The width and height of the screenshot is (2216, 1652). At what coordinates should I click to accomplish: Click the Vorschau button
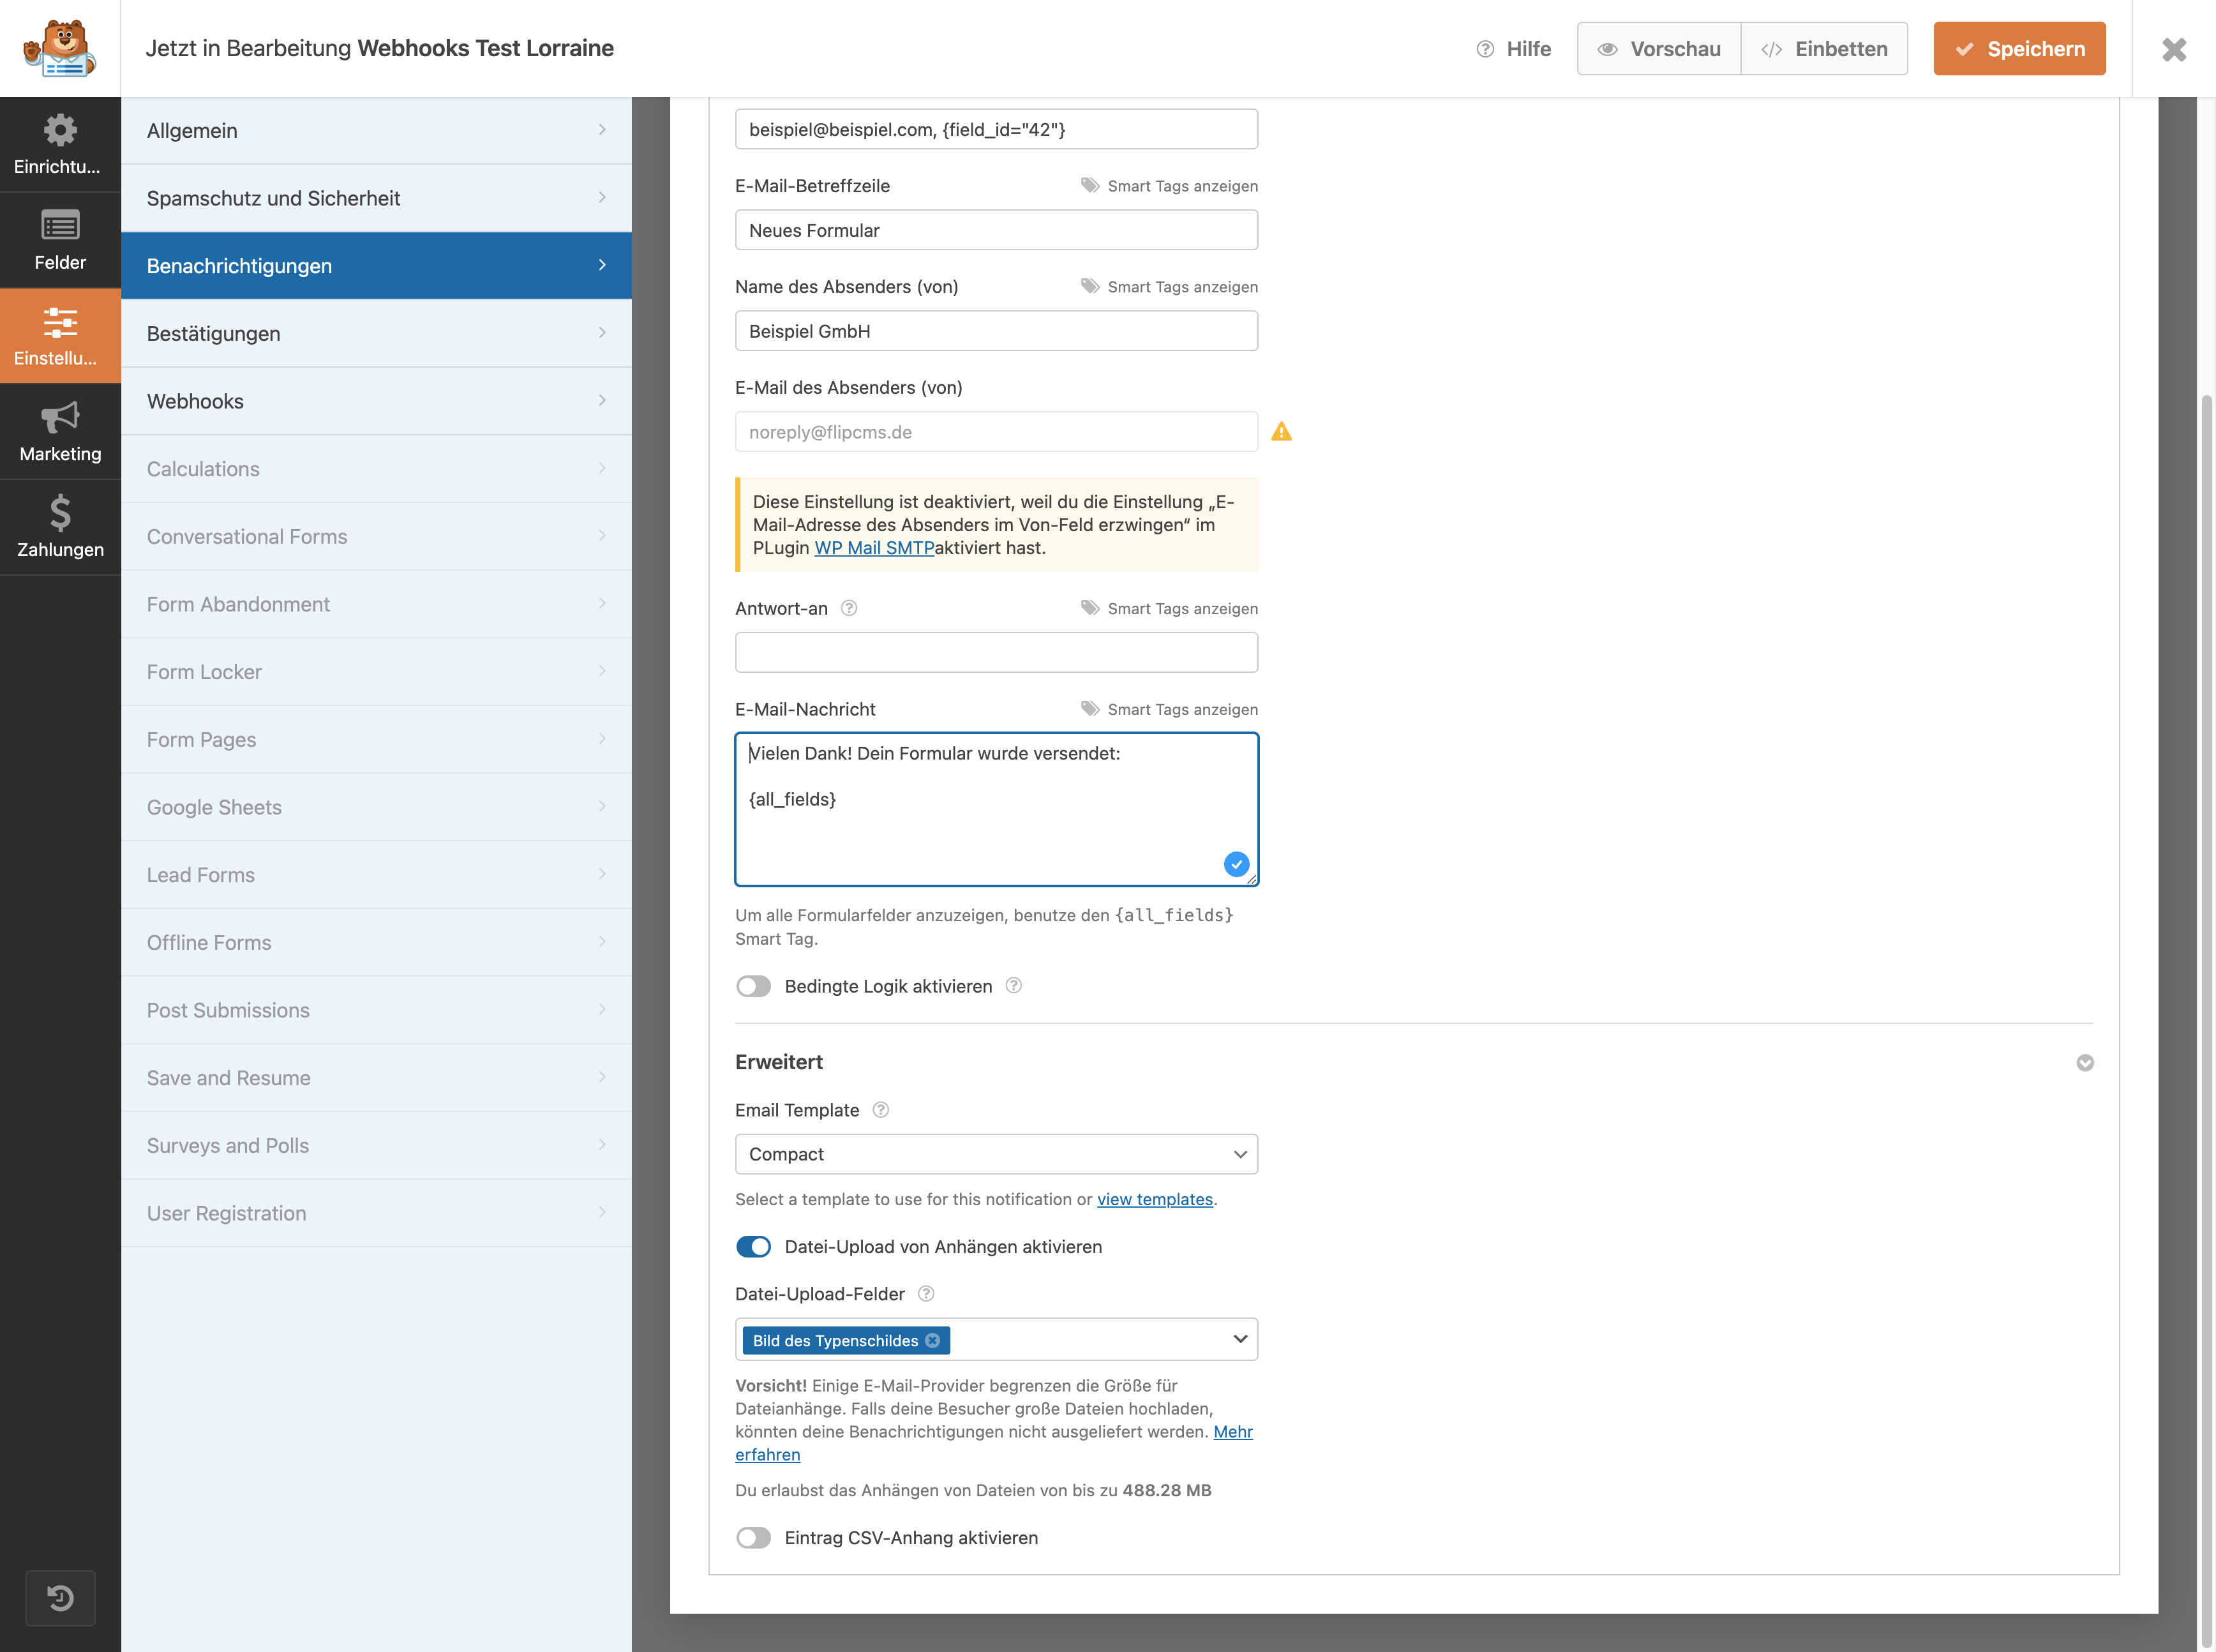coord(1659,49)
